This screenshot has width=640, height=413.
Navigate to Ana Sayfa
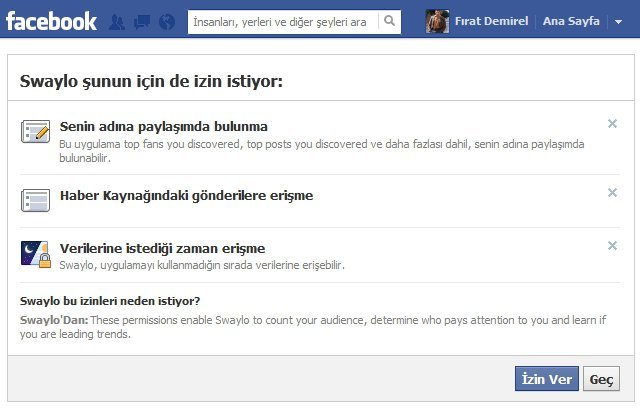[x=571, y=21]
